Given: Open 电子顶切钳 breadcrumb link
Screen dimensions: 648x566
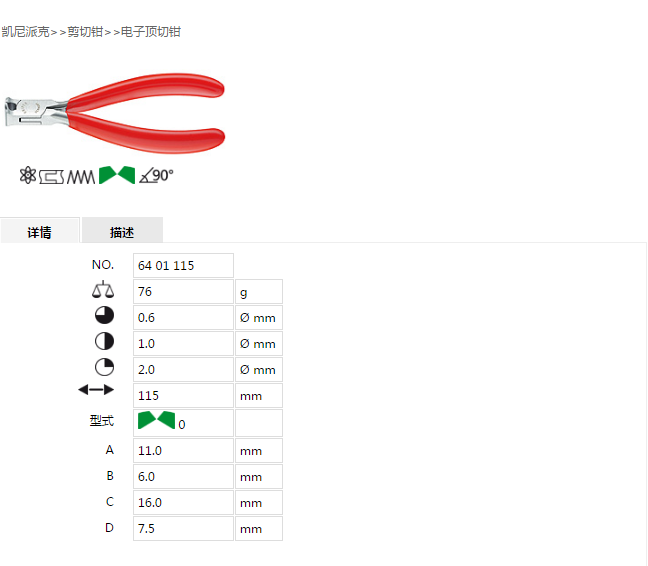Looking at the screenshot, I should pos(151,32).
